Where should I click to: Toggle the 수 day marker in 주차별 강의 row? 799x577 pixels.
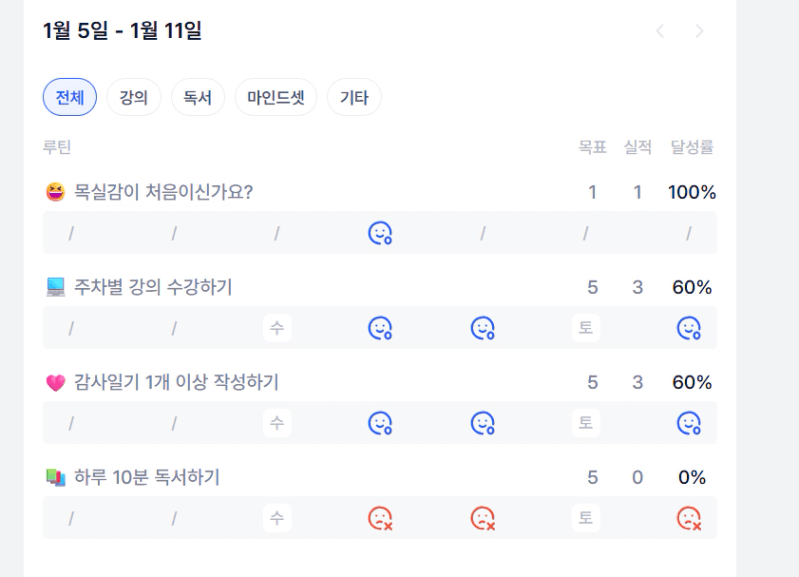tap(277, 328)
